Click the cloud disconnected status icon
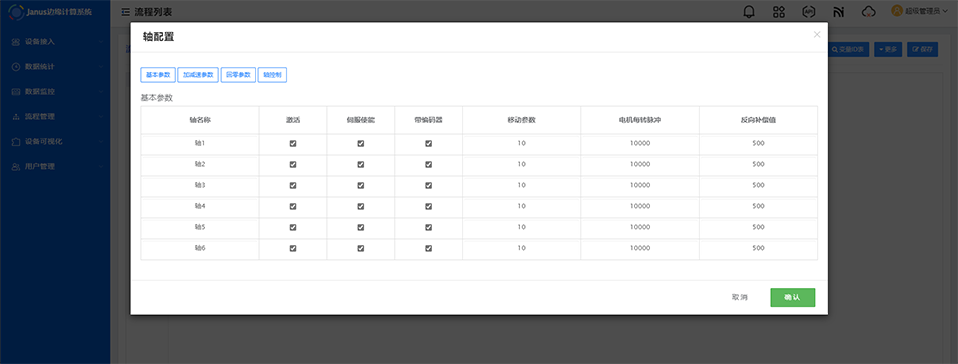 tap(868, 12)
